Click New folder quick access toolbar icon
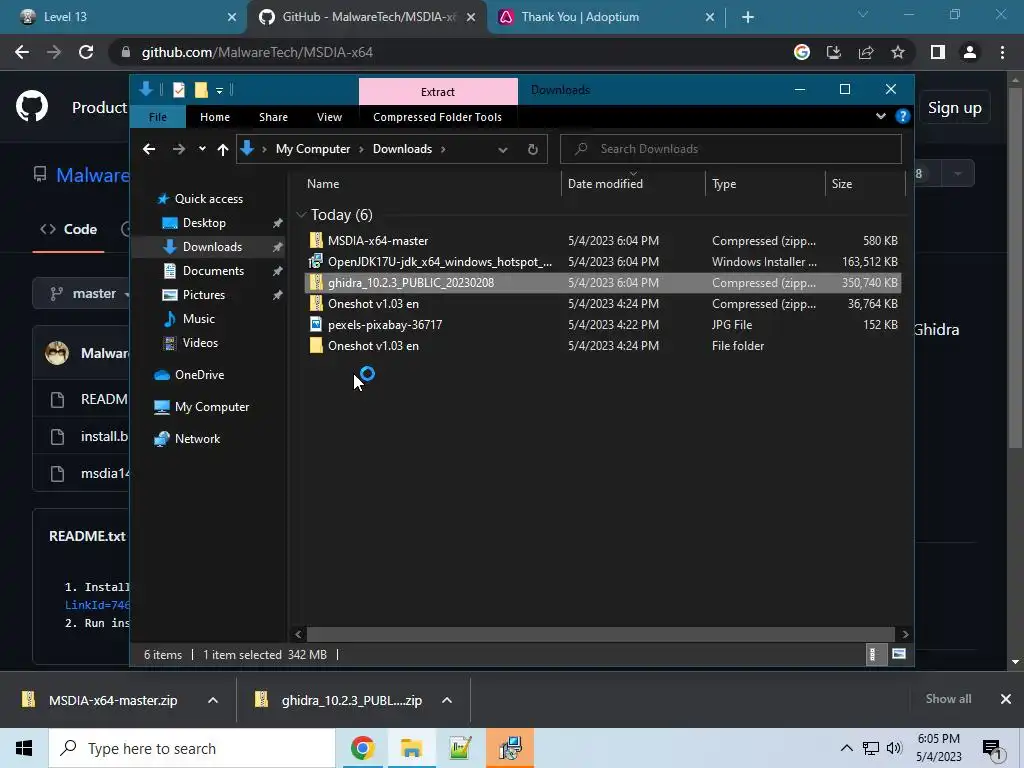The image size is (1024, 768). [201, 90]
